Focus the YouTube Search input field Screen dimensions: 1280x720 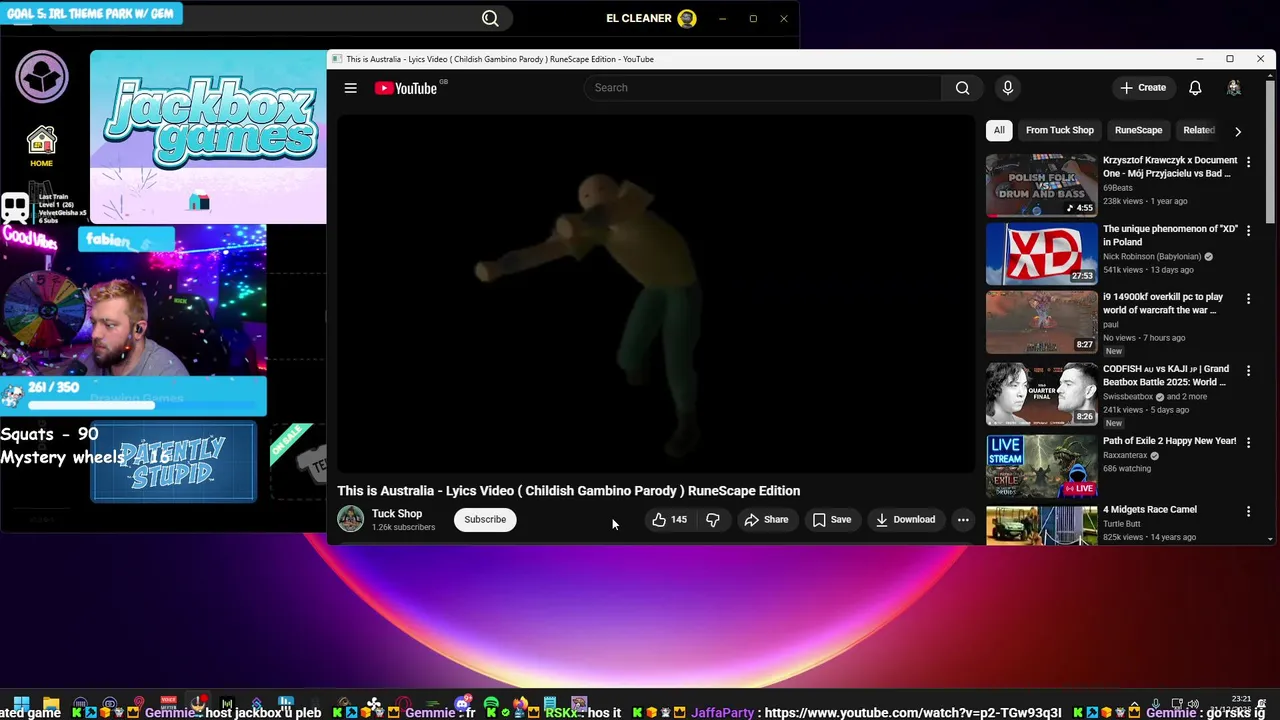[762, 88]
